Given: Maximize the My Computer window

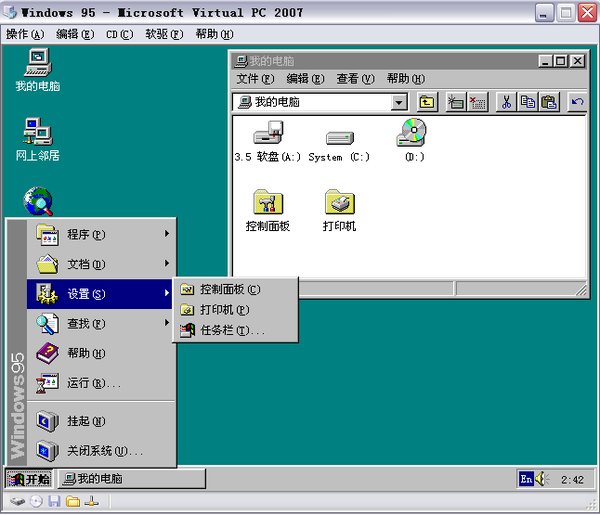Looking at the screenshot, I should tap(561, 61).
